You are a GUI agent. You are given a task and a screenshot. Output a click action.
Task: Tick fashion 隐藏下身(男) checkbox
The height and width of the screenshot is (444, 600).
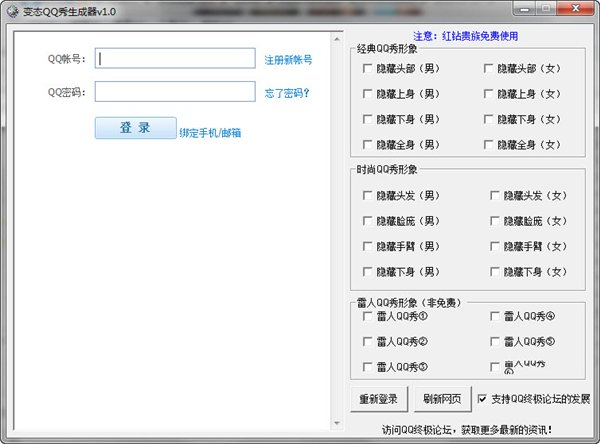click(367, 272)
